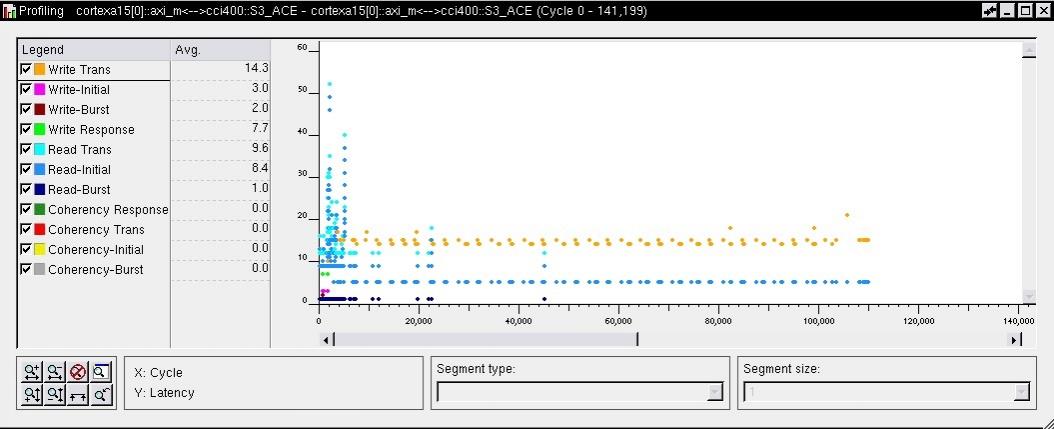Click the red Coherency Trans swatch
The width and height of the screenshot is (1054, 429).
click(40, 229)
